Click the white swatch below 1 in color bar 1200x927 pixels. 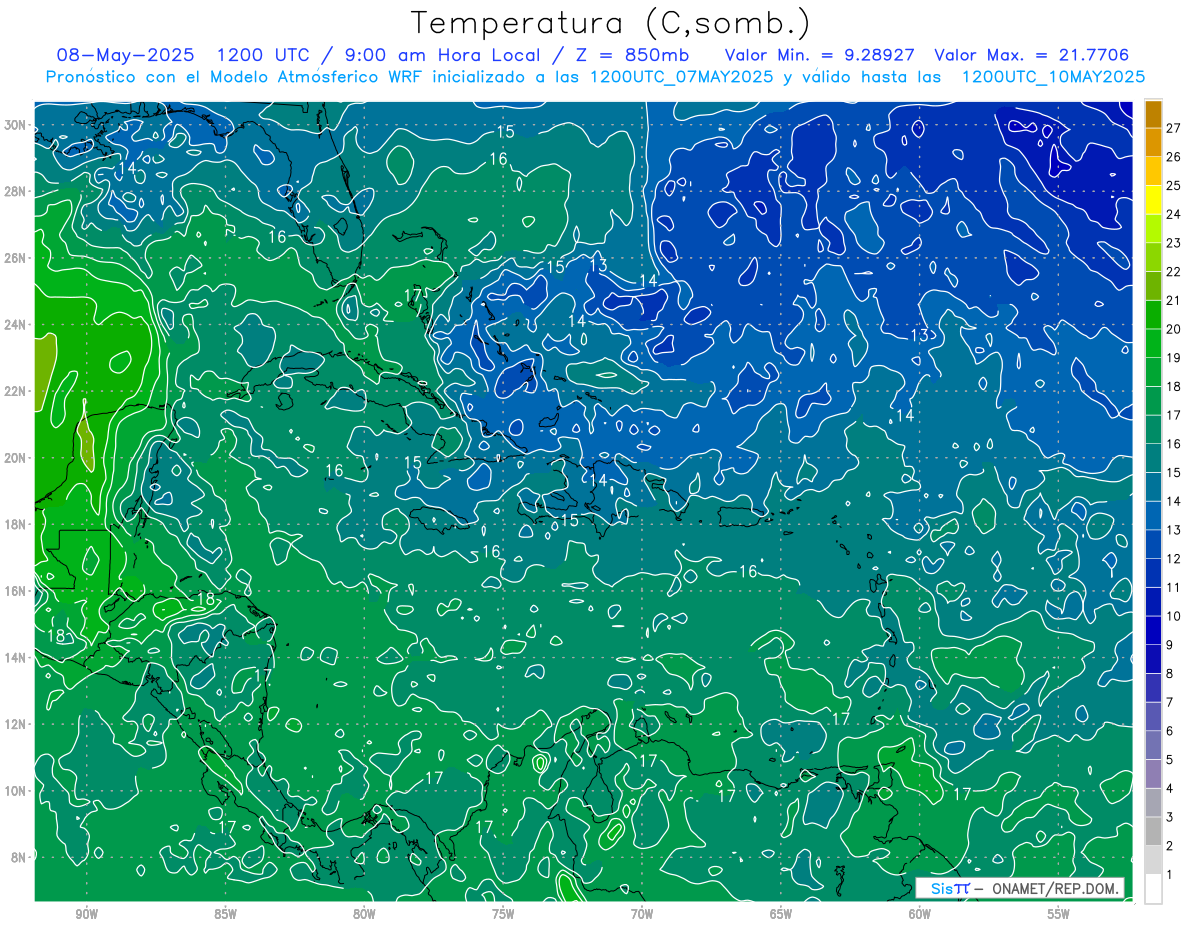pos(1153,889)
